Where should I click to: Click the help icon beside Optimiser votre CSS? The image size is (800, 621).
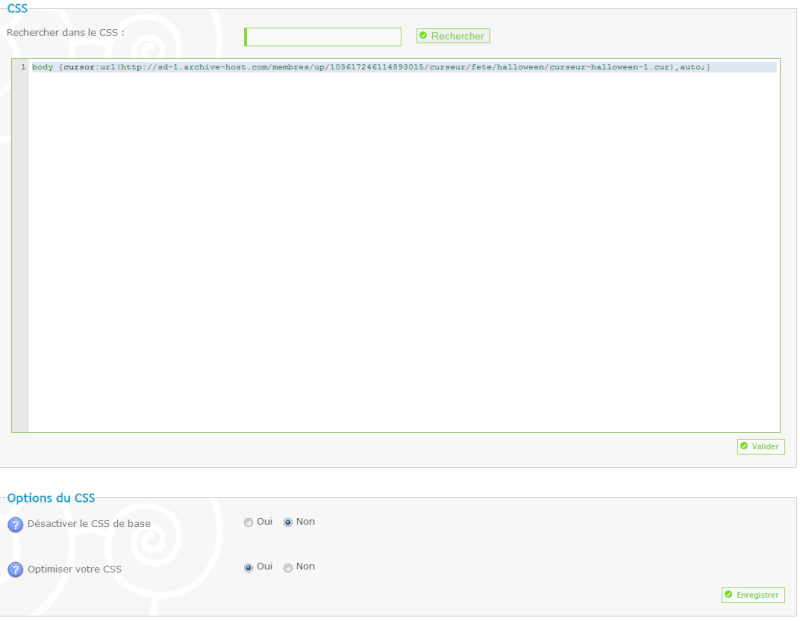(x=15, y=569)
